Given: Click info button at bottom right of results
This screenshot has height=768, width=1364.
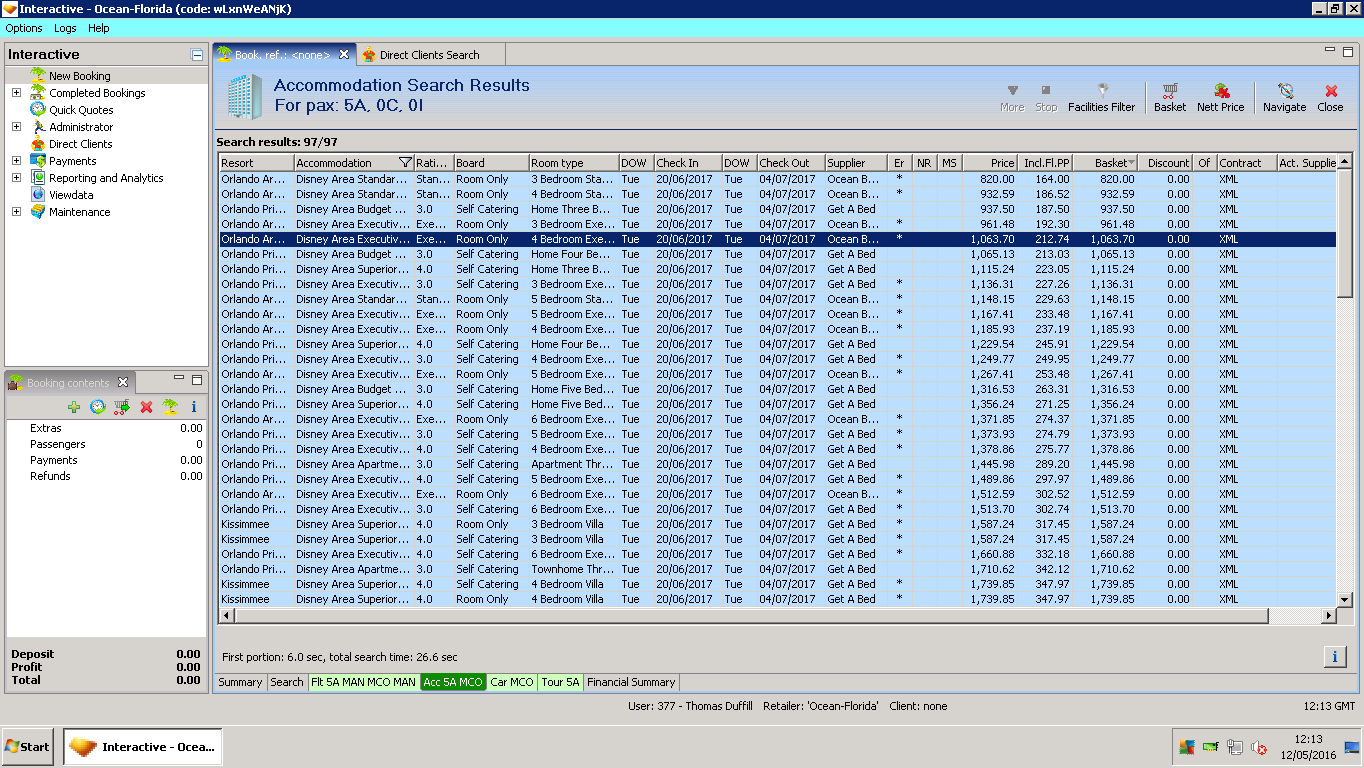Looking at the screenshot, I should click(x=1334, y=656).
